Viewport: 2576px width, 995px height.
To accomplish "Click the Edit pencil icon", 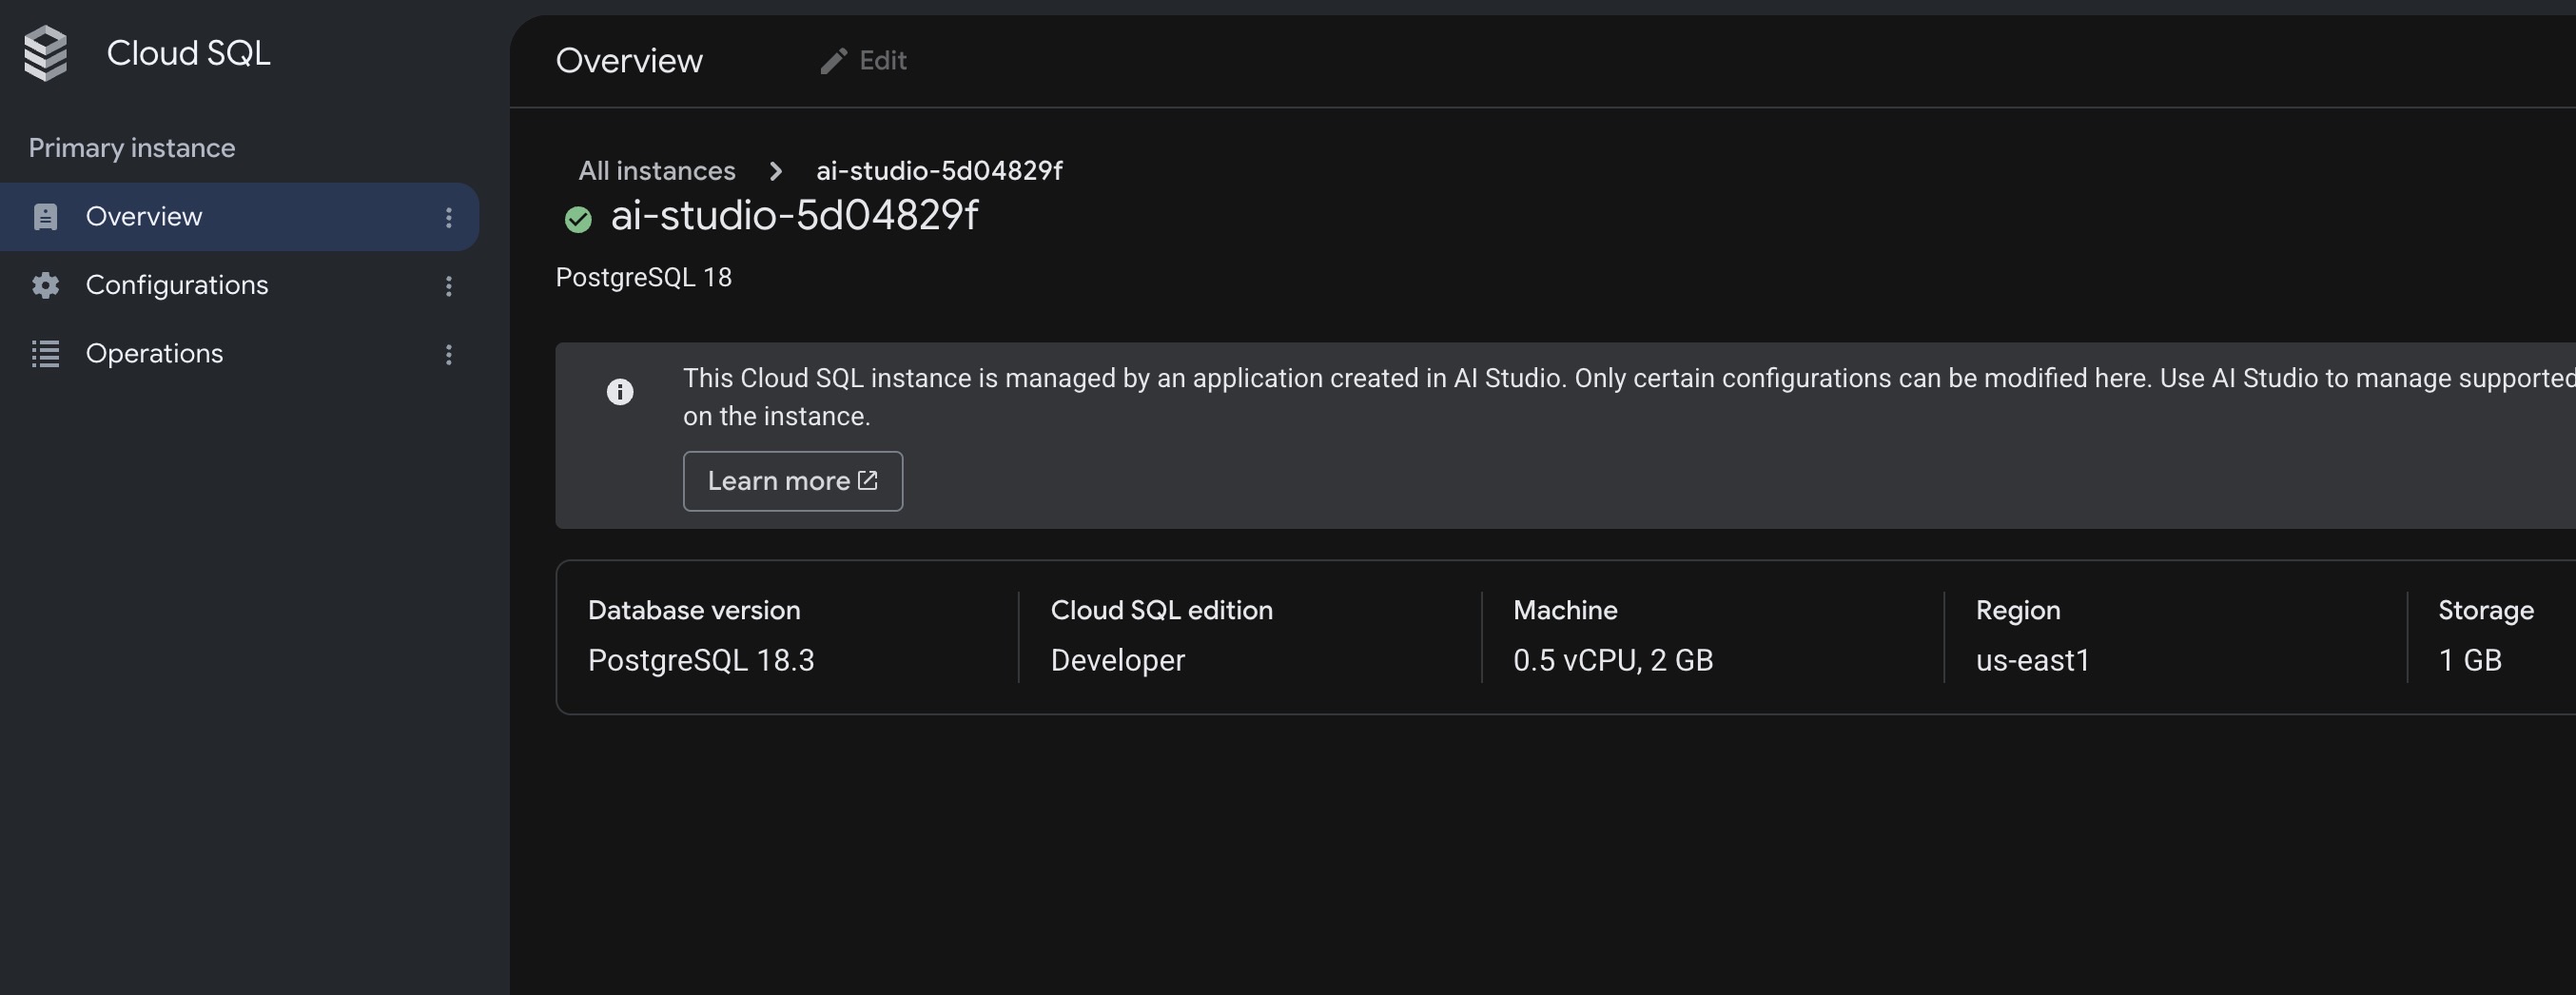I will [x=833, y=61].
